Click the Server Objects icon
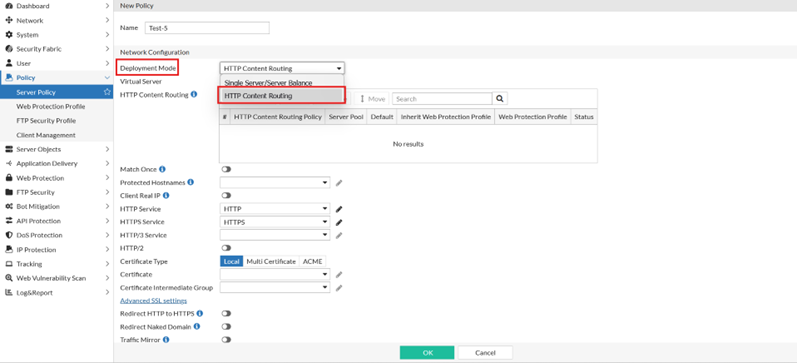The width and height of the screenshot is (797, 363). pyautogui.click(x=8, y=149)
